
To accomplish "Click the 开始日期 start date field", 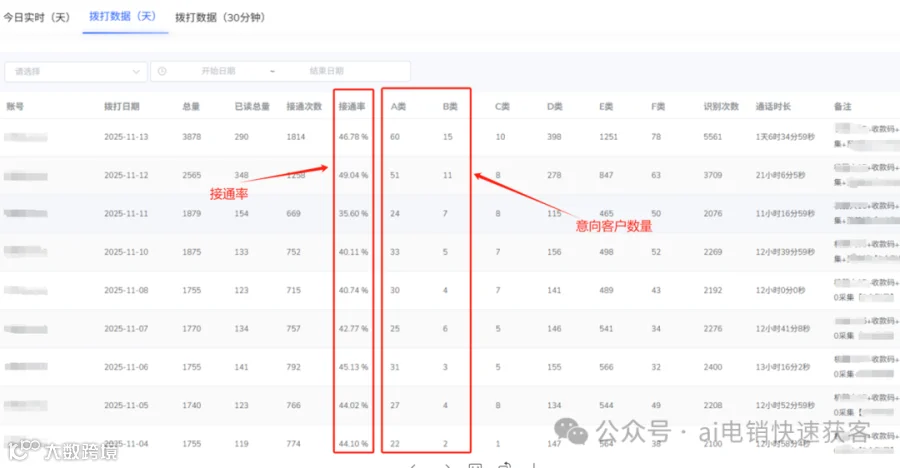I will pyautogui.click(x=218, y=71).
